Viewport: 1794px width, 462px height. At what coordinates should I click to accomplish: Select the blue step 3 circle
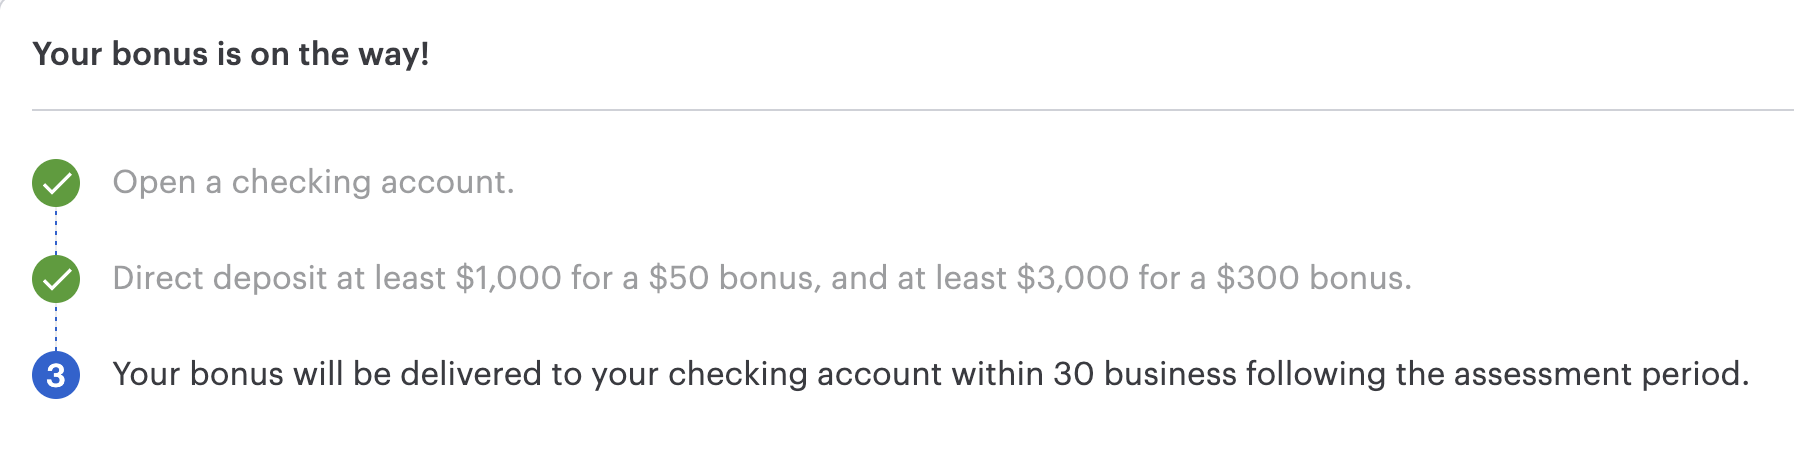tap(56, 375)
